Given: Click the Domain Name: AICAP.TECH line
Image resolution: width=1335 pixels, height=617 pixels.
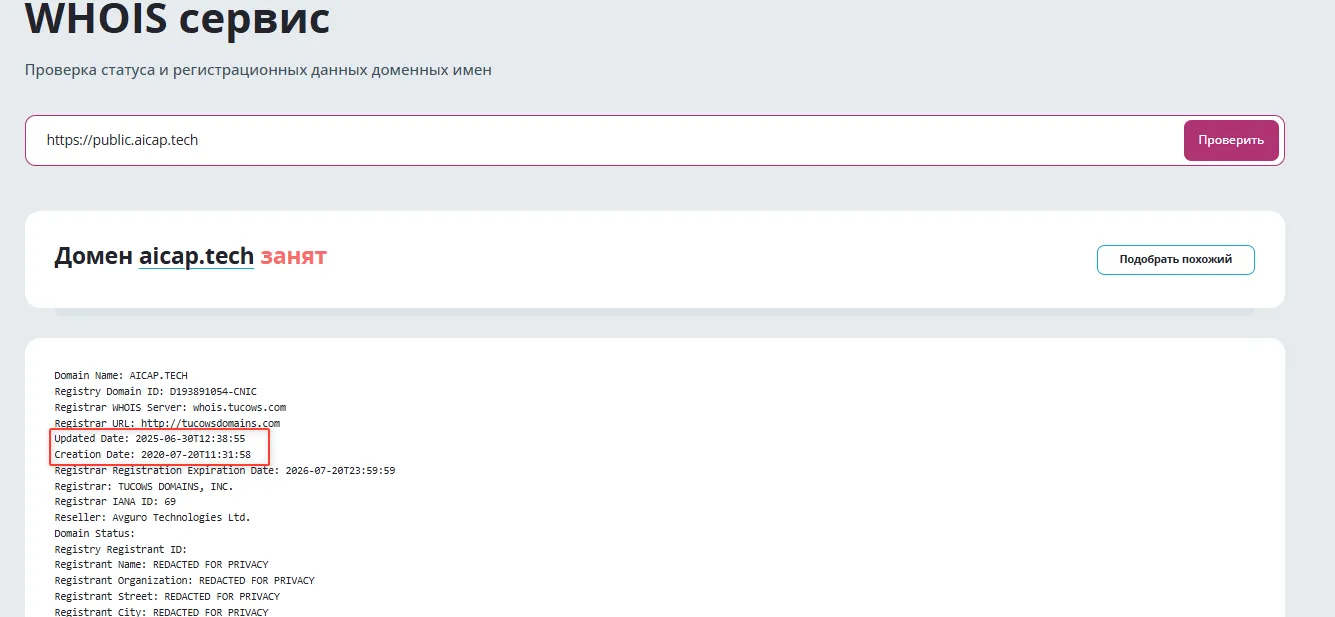Looking at the screenshot, I should point(121,376).
